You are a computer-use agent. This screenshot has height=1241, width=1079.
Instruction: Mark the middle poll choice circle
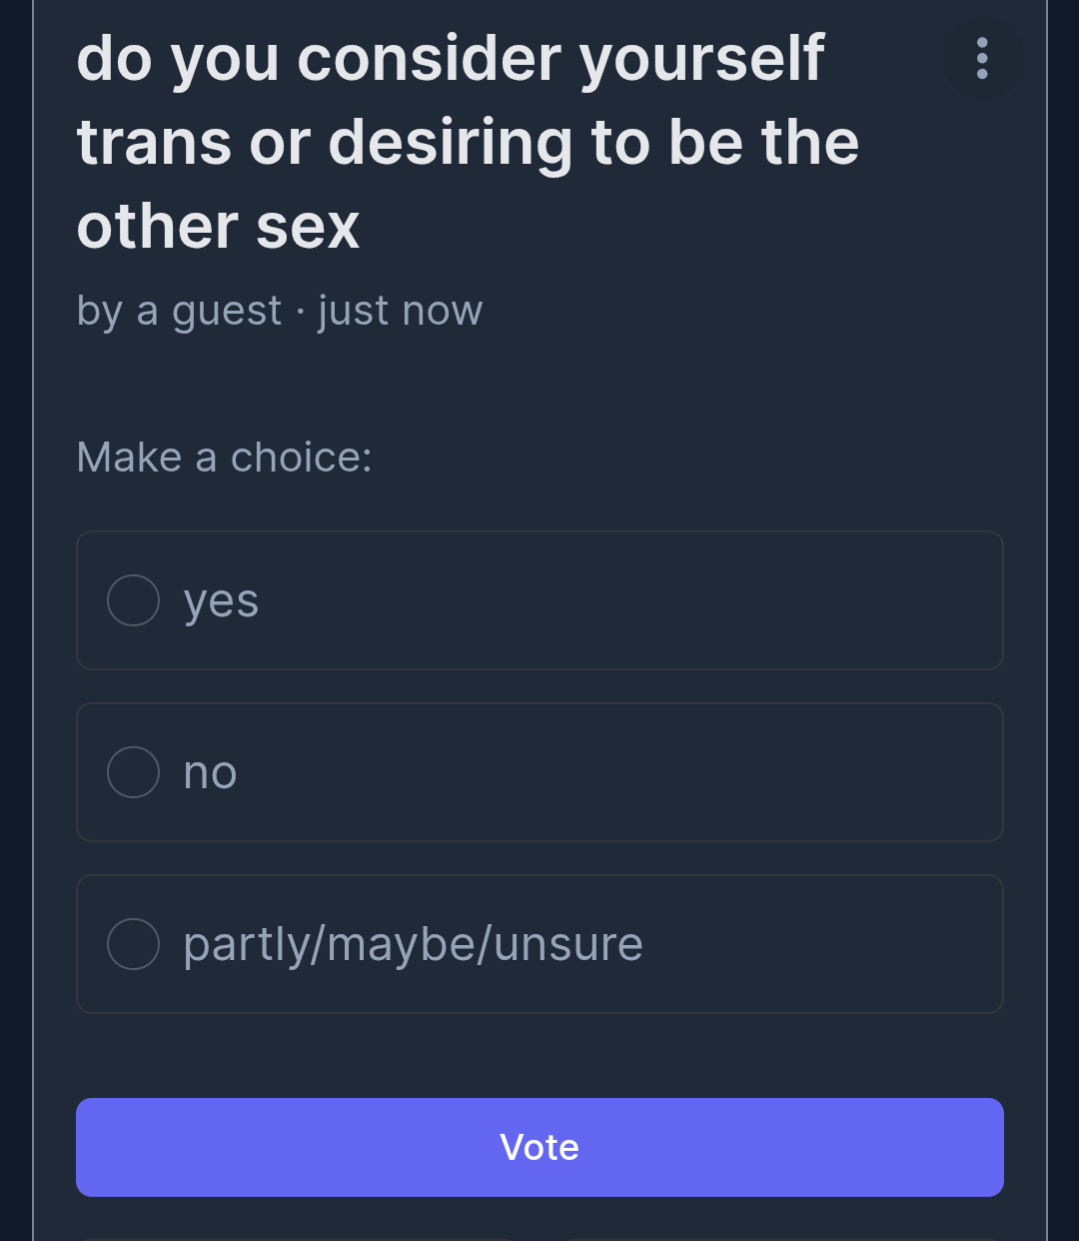(x=133, y=772)
